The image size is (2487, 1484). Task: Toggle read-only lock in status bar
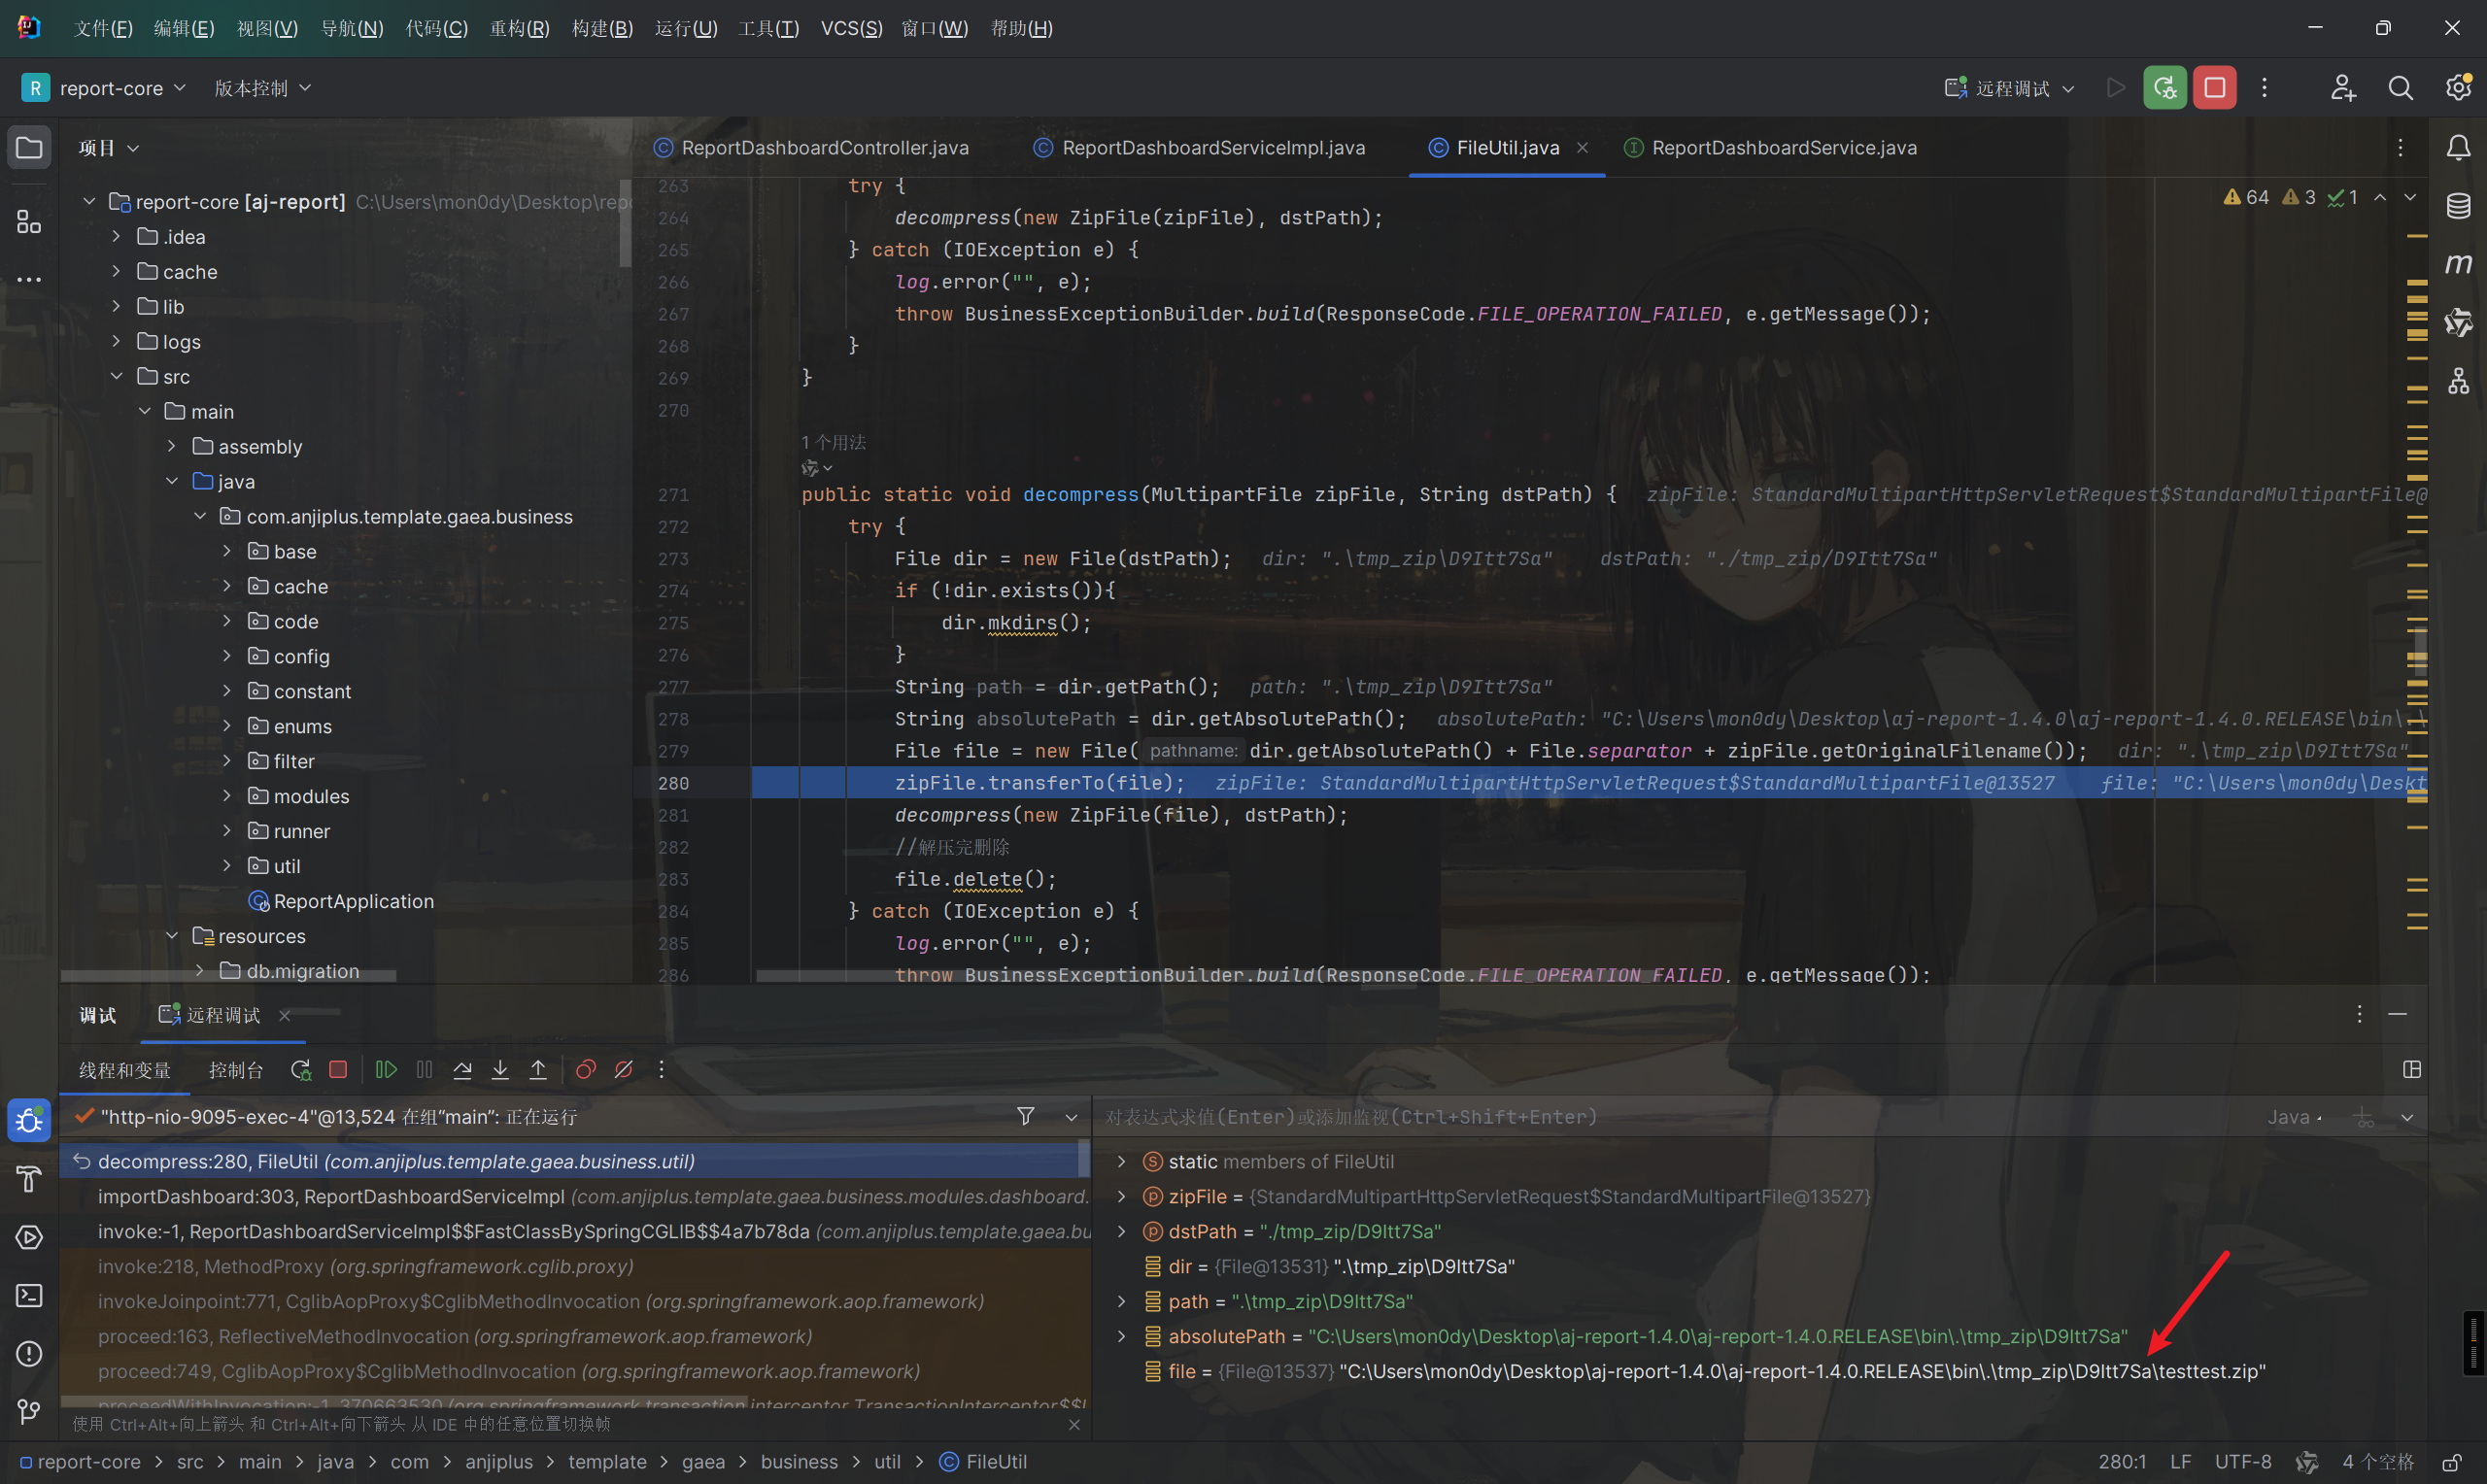point(2451,1463)
